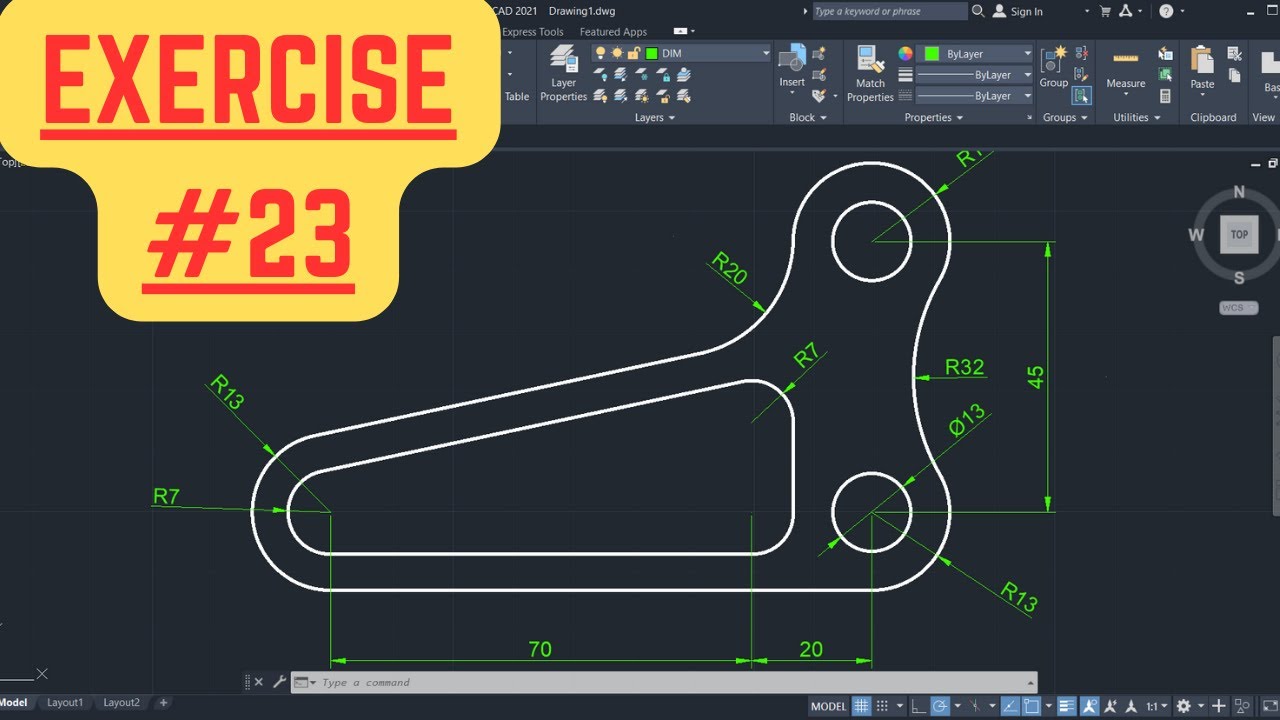Toggle snap mode dots icon
1280x720 pixels.
882,706
